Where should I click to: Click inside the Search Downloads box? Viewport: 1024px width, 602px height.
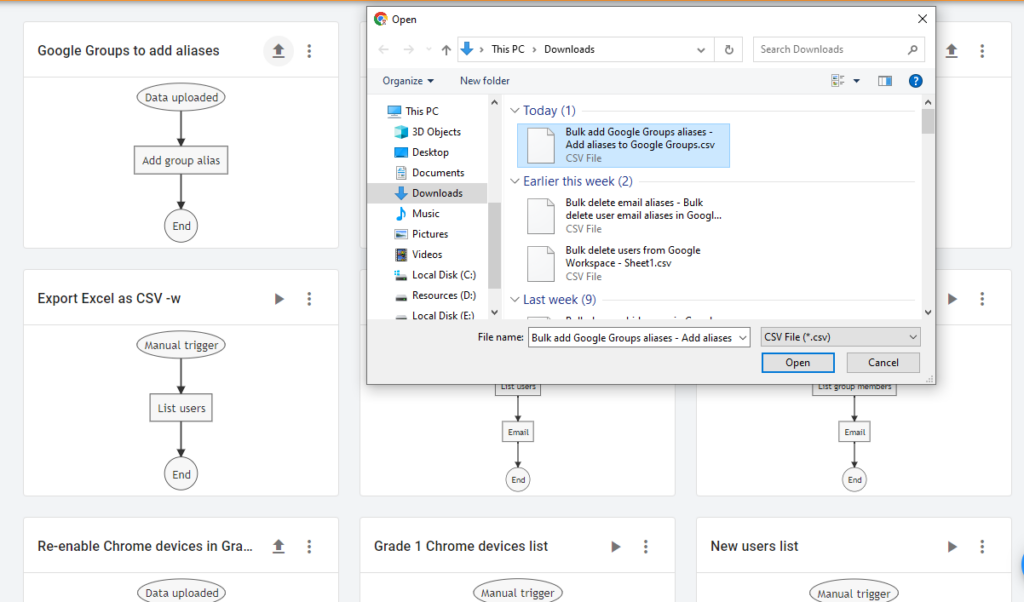click(830, 48)
